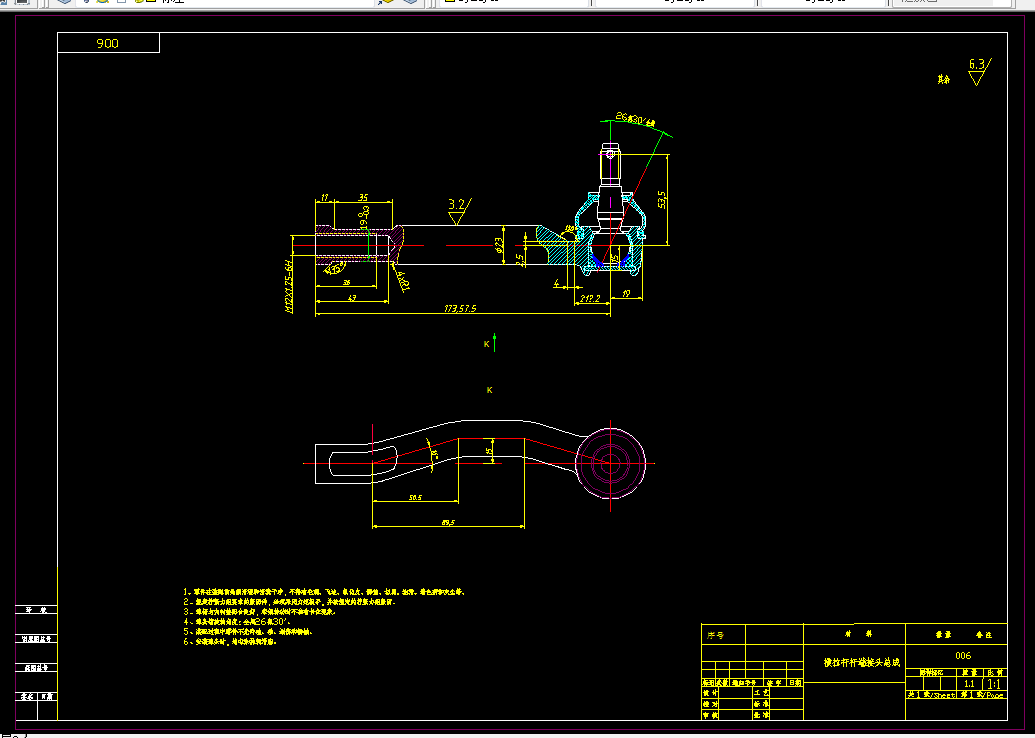
Task: Click the 50.5 dimension text
Action: point(415,497)
